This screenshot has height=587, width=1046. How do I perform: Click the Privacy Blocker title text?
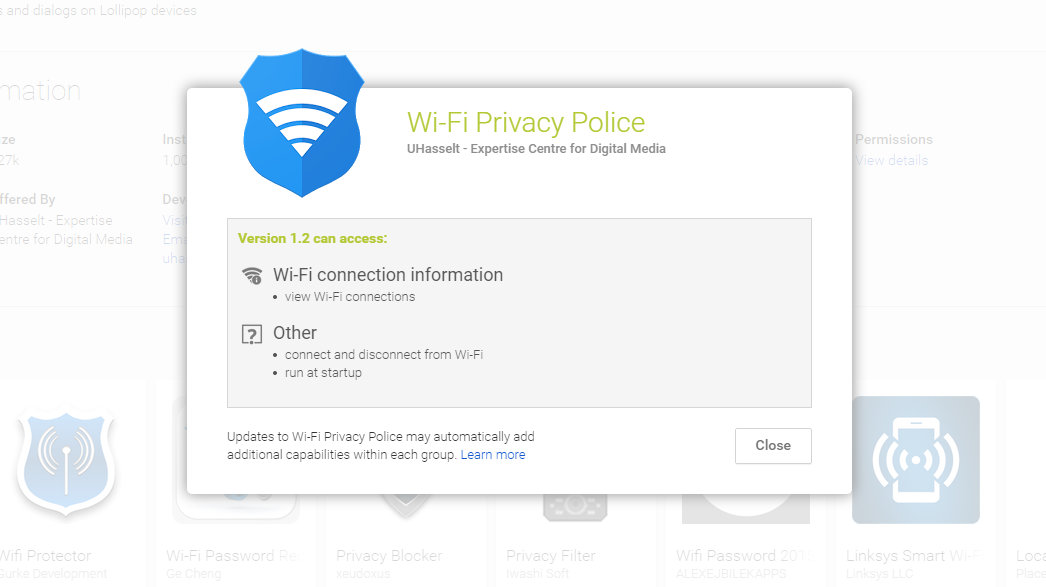coord(389,556)
